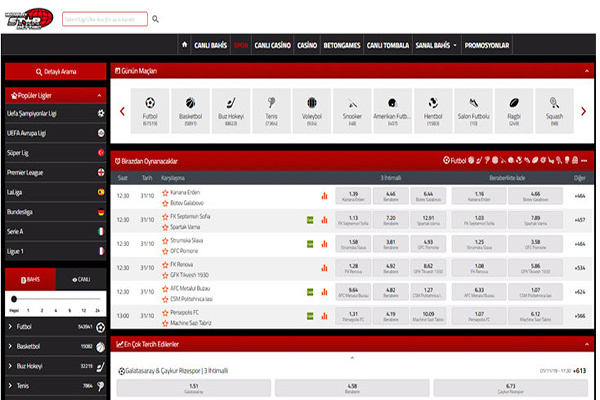600x400 pixels.
Task: Expand the Futbol category in sidebar
Action: tap(11, 326)
